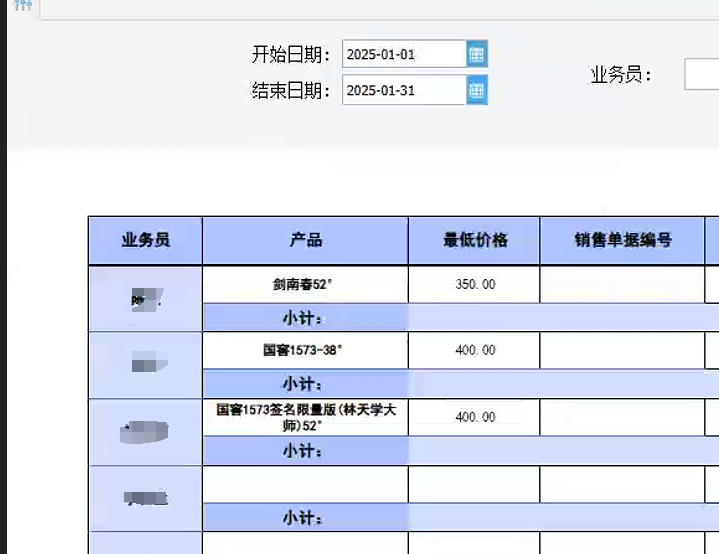719x554 pixels.
Task: Click 小计 under the 签名限量版 row
Action: click(303, 451)
